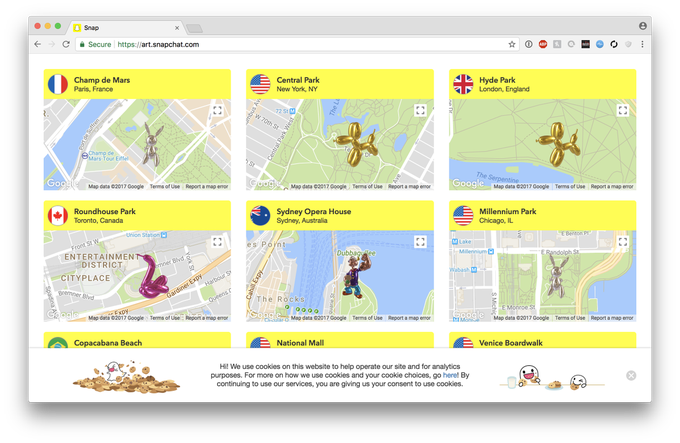Click the Canada flag icon
This screenshot has width=680, height=443.
(x=58, y=215)
